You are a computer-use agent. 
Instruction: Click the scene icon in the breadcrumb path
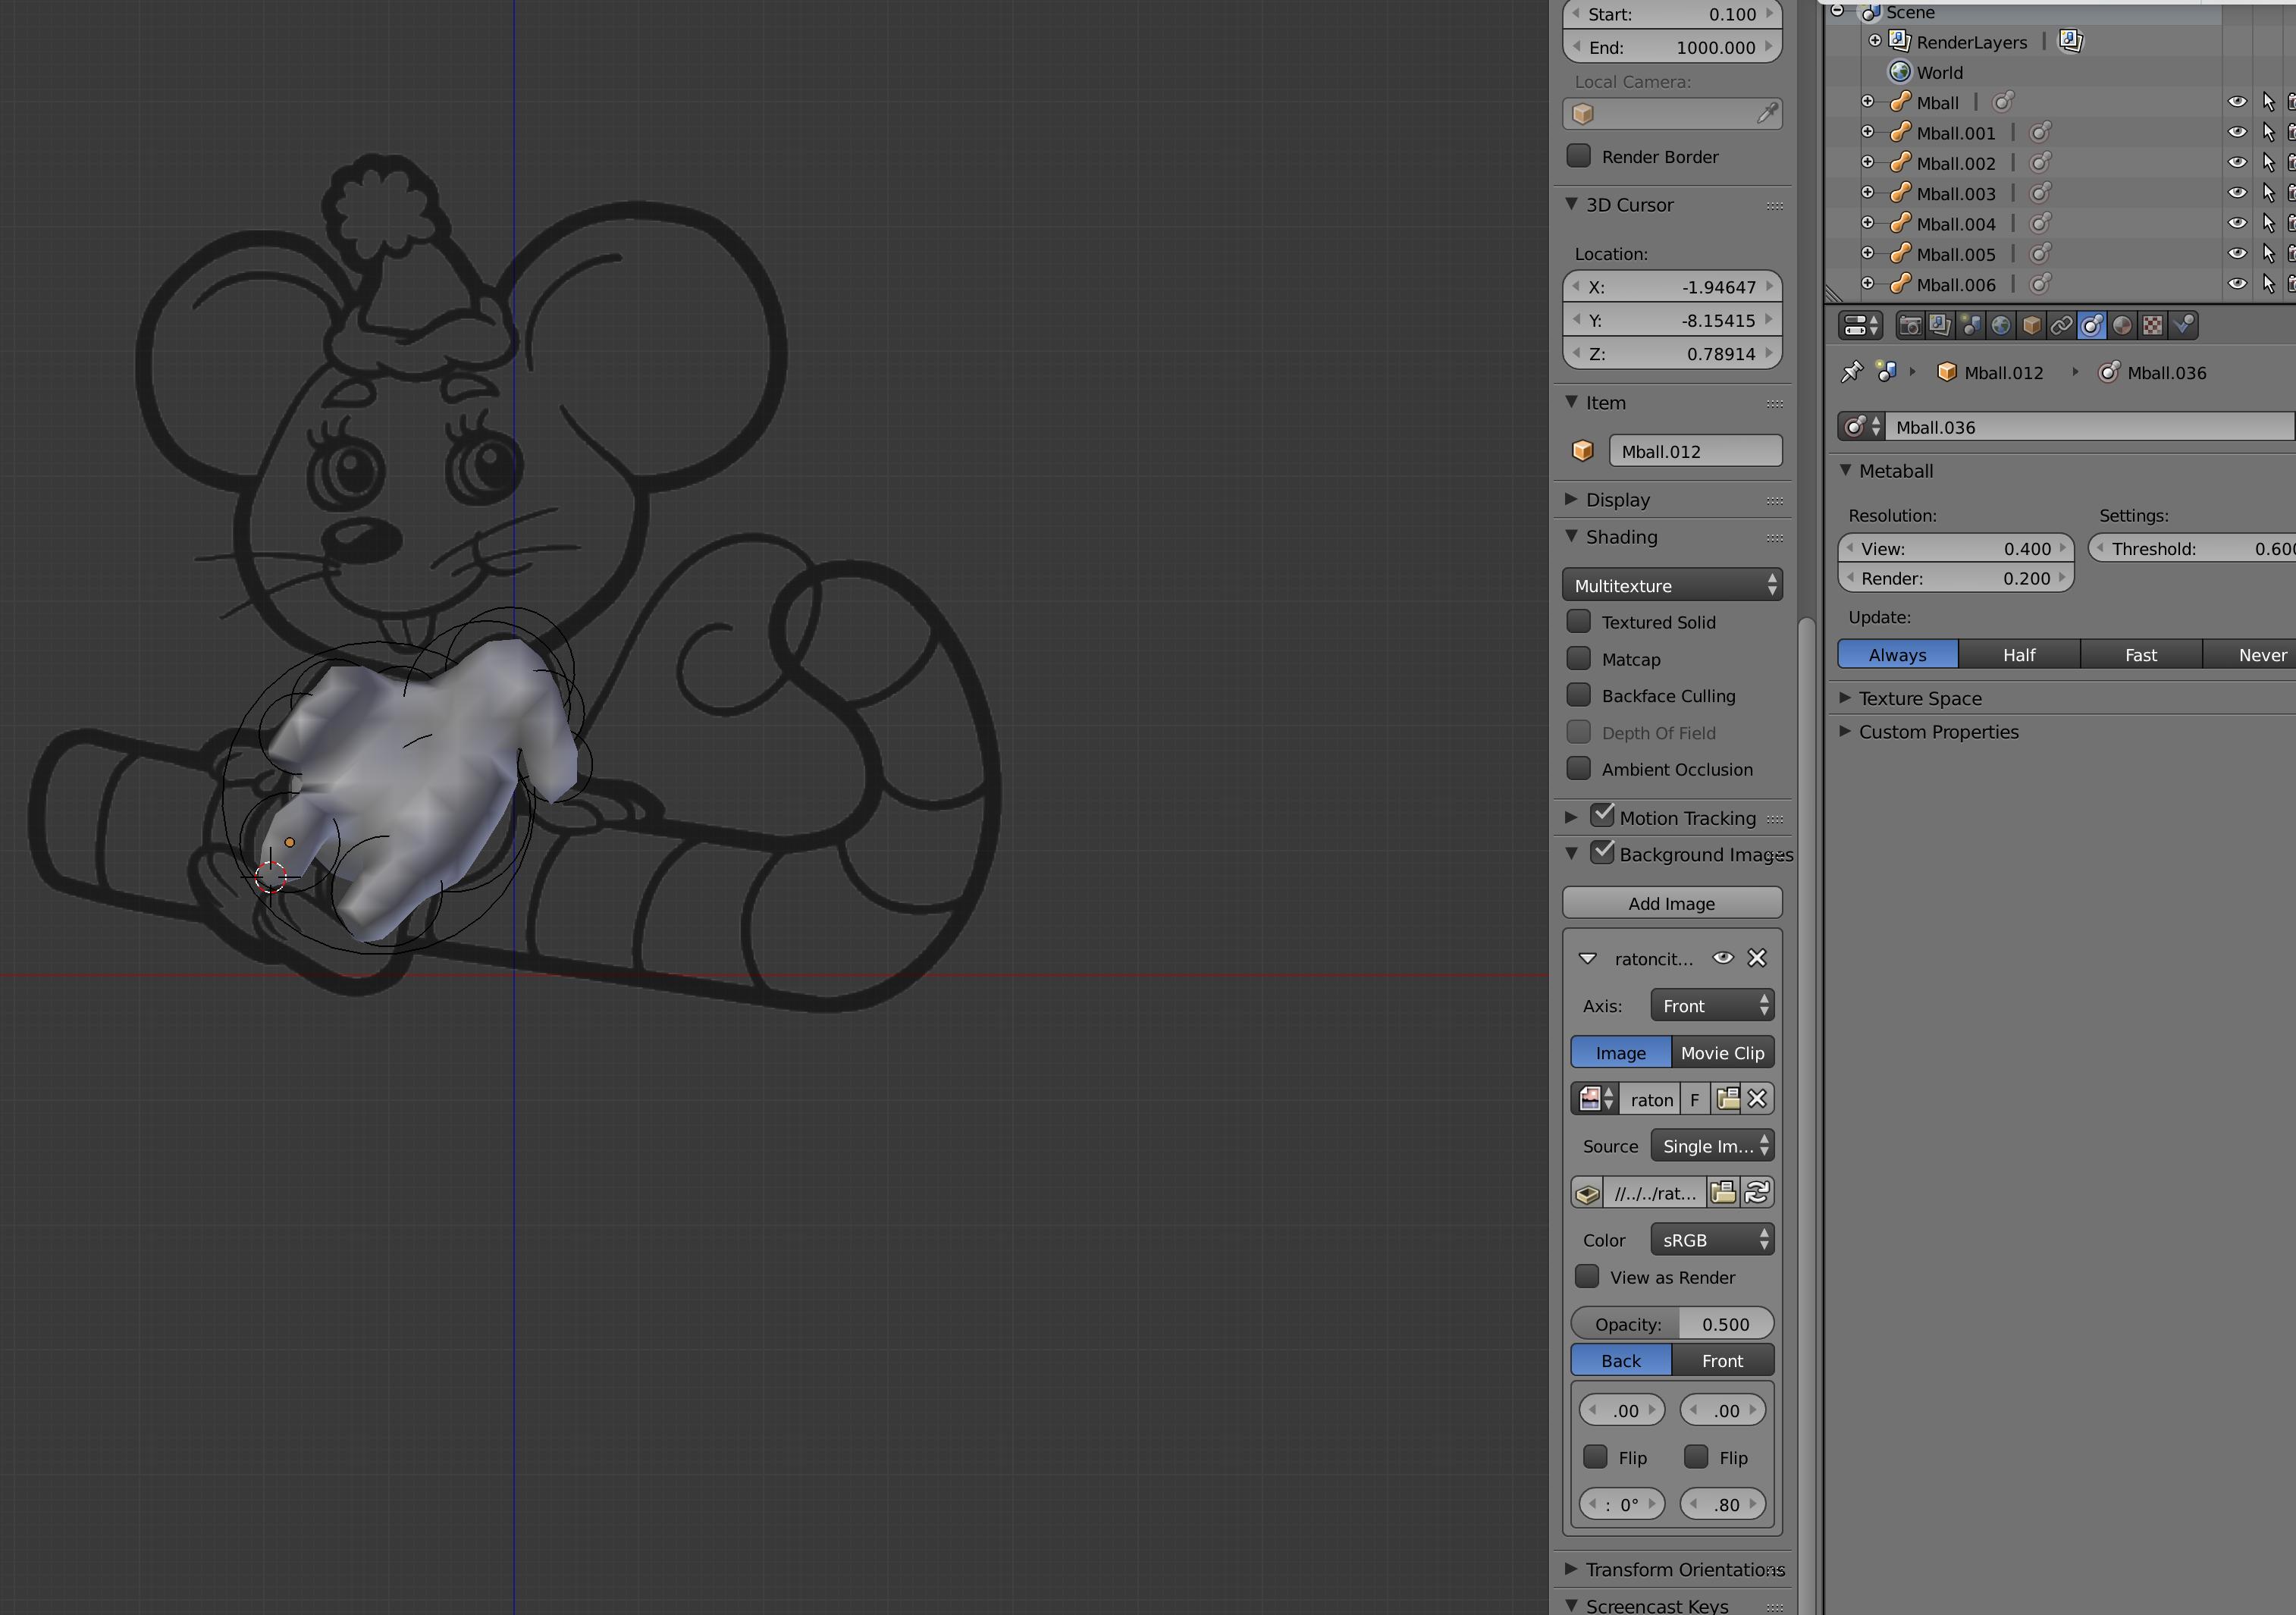coord(1886,372)
